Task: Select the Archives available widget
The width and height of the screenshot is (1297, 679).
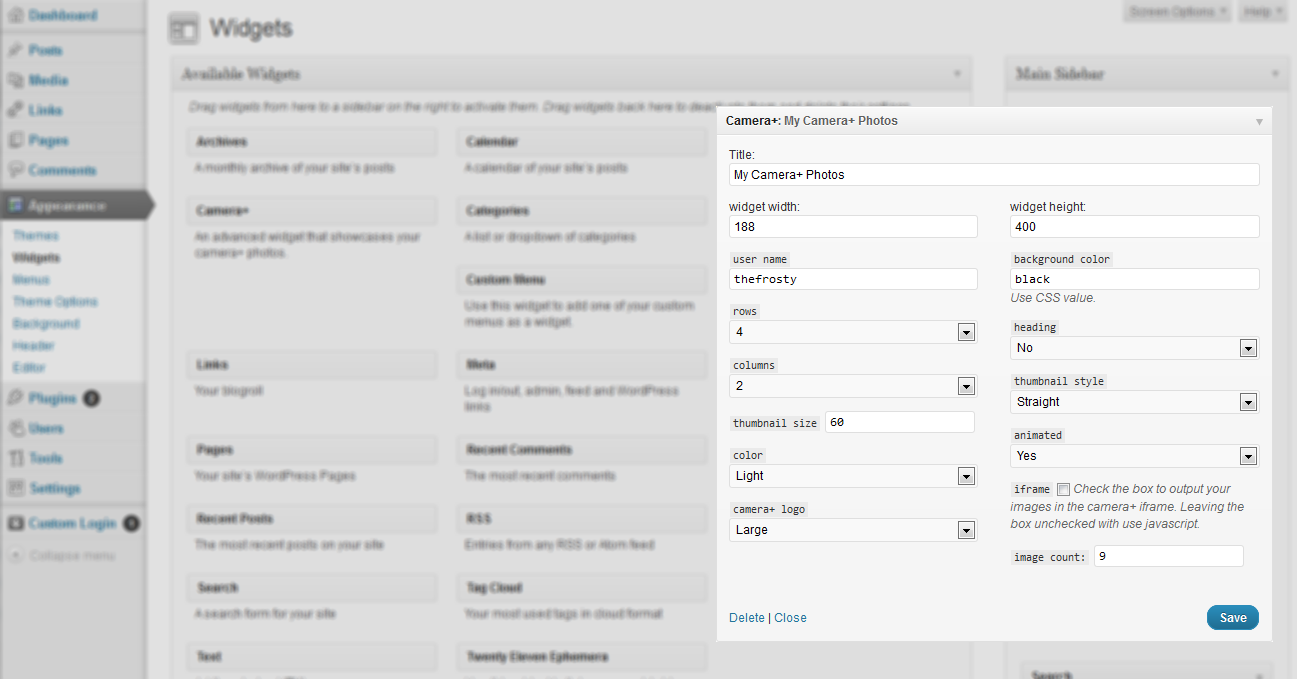Action: (312, 142)
